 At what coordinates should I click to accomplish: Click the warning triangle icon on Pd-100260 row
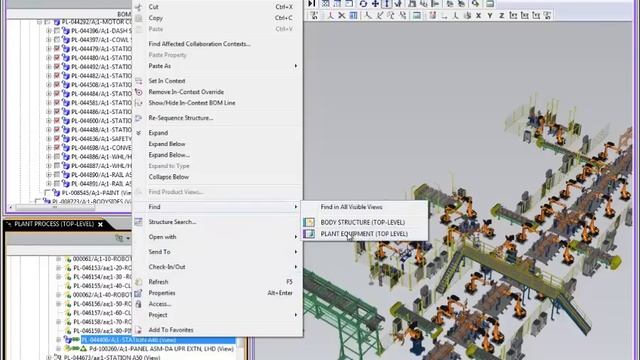[x=83, y=349]
